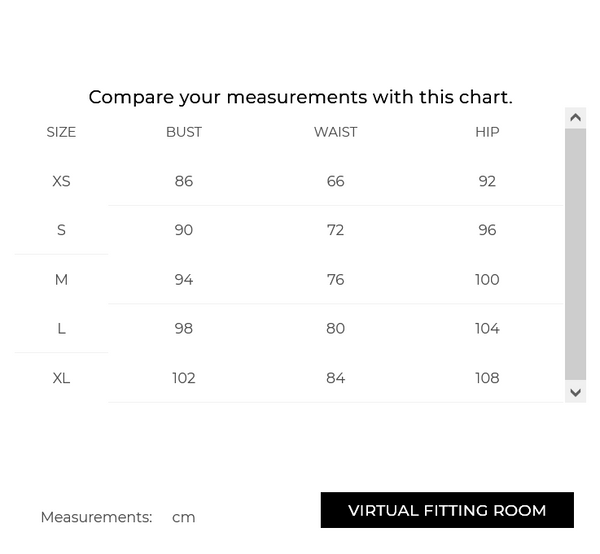Screen dimensions: 600x554
Task: Click the Measurements label
Action: click(x=96, y=517)
